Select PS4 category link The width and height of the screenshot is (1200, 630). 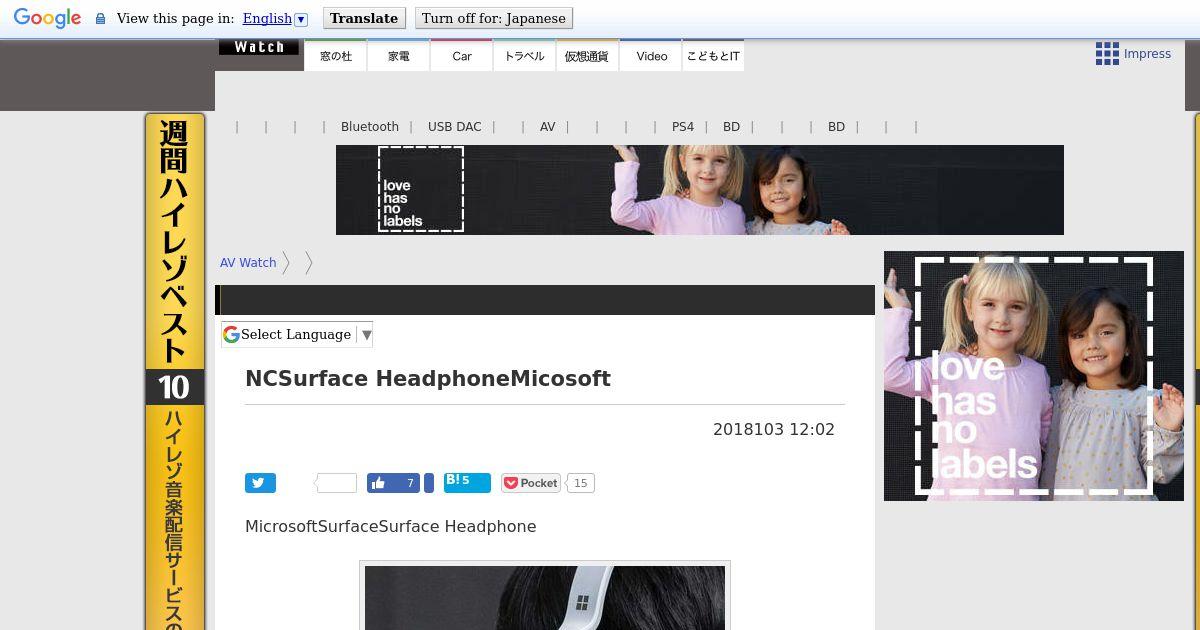pos(682,127)
